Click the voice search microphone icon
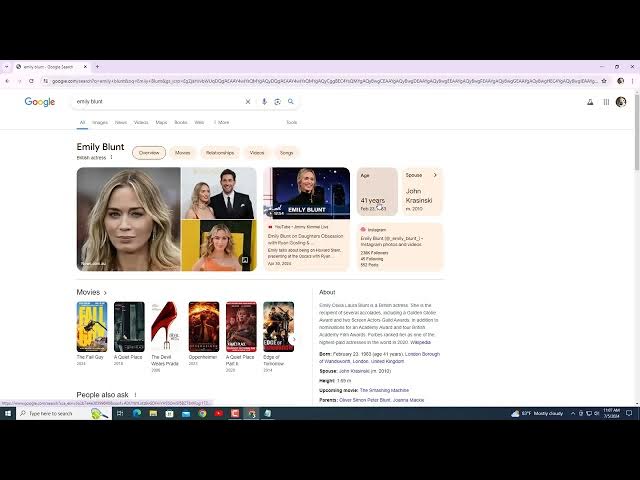Screen dimensions: 640x480 [x=264, y=101]
